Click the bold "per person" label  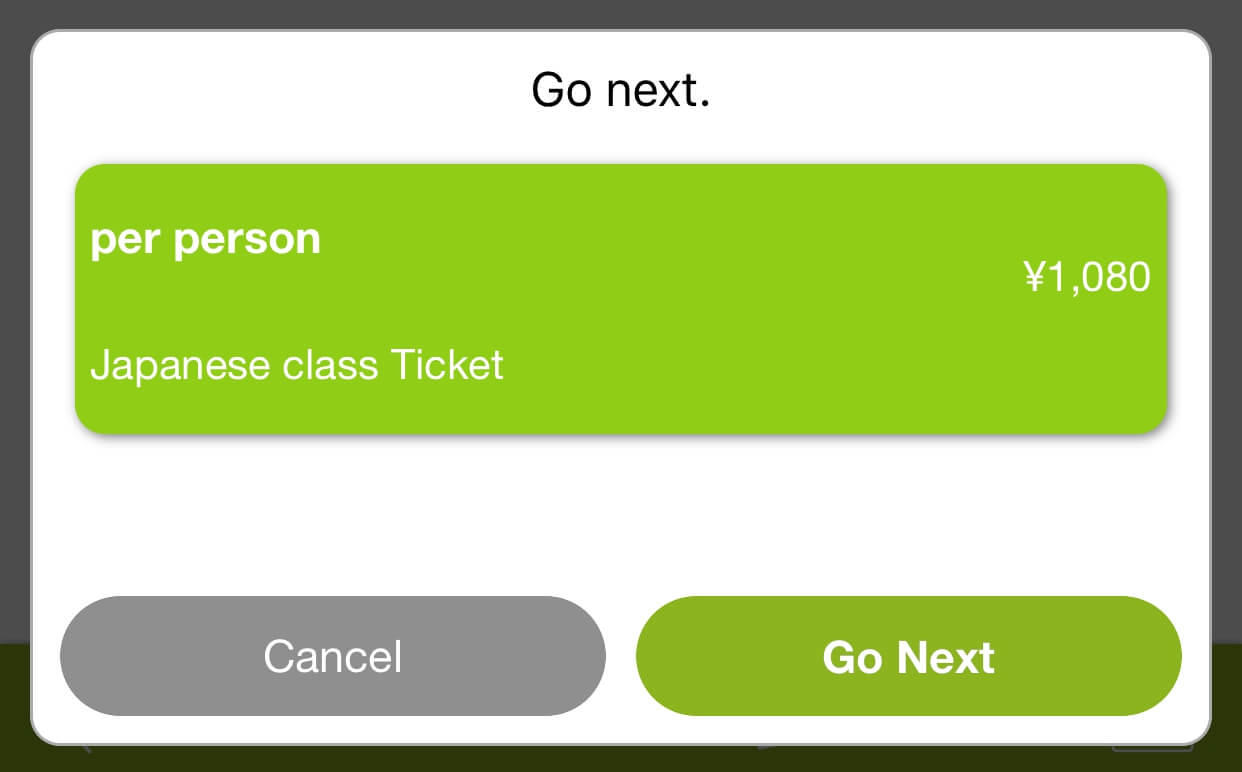[205, 240]
